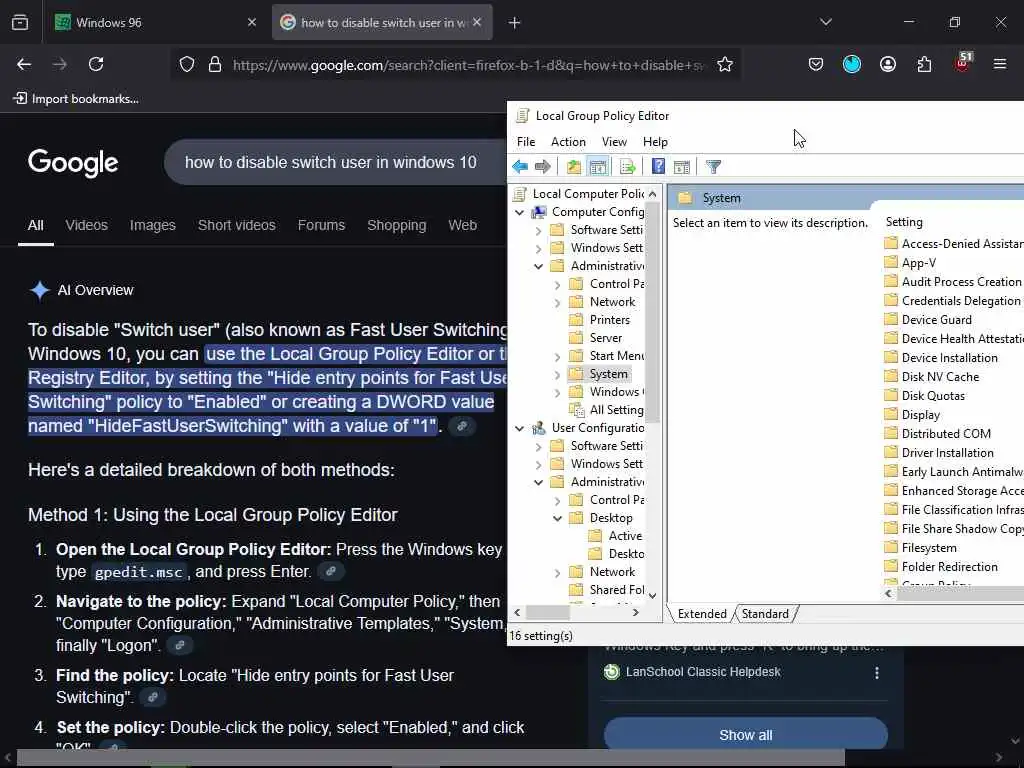Open the Help menu
1024x768 pixels.
(x=655, y=142)
